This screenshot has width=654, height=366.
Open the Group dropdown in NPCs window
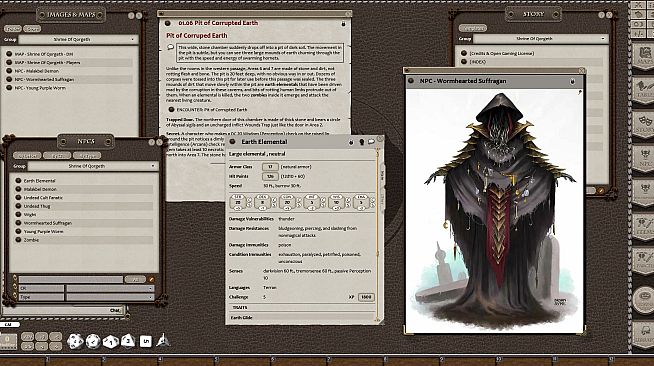93,166
